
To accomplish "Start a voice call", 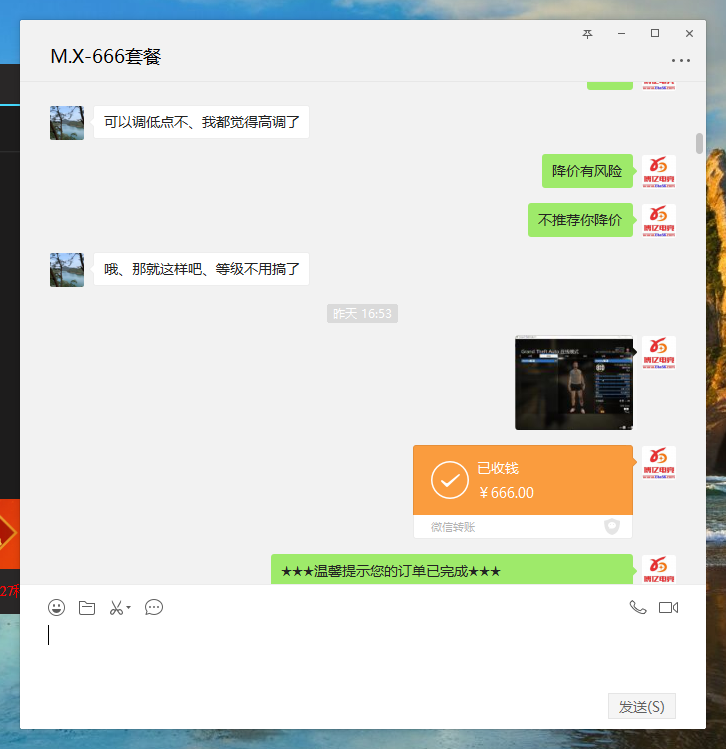I will 638,607.
